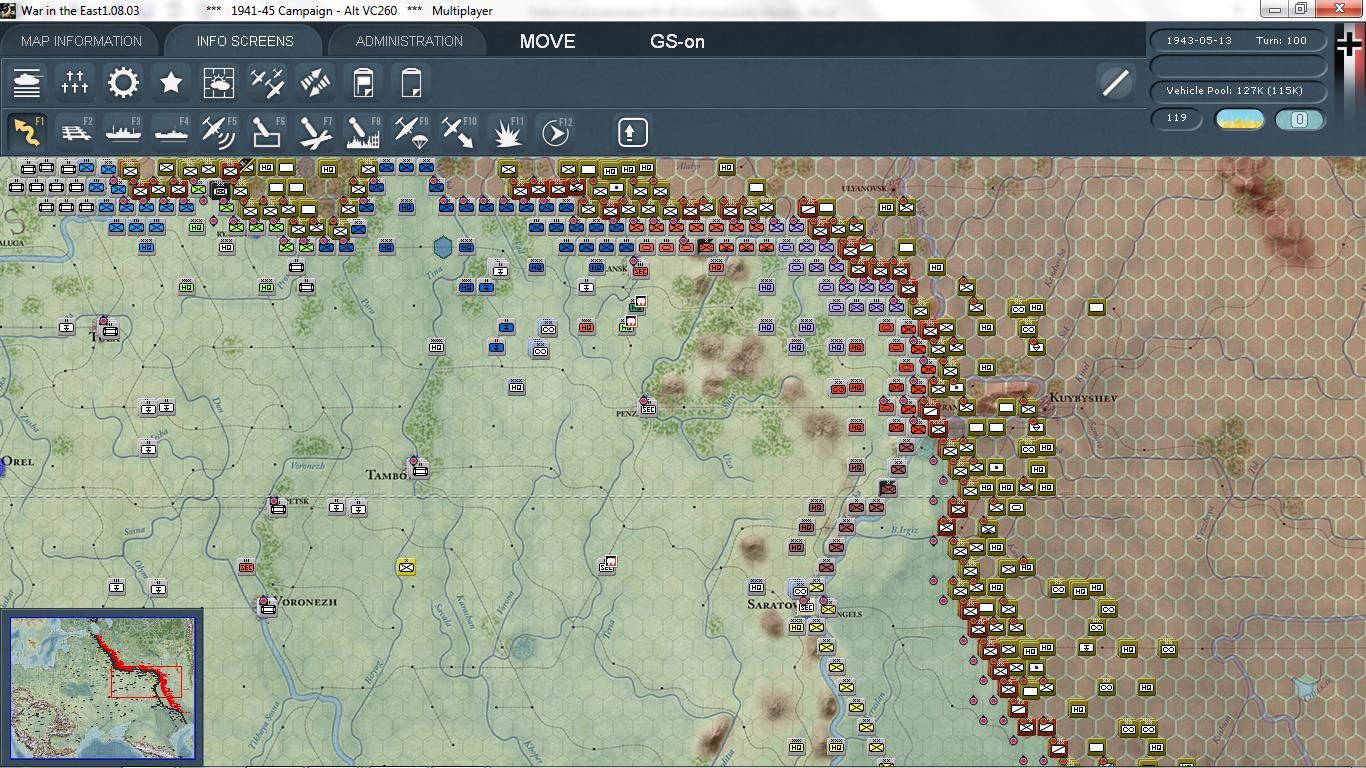Click the End Turn F12 icon

(555, 132)
